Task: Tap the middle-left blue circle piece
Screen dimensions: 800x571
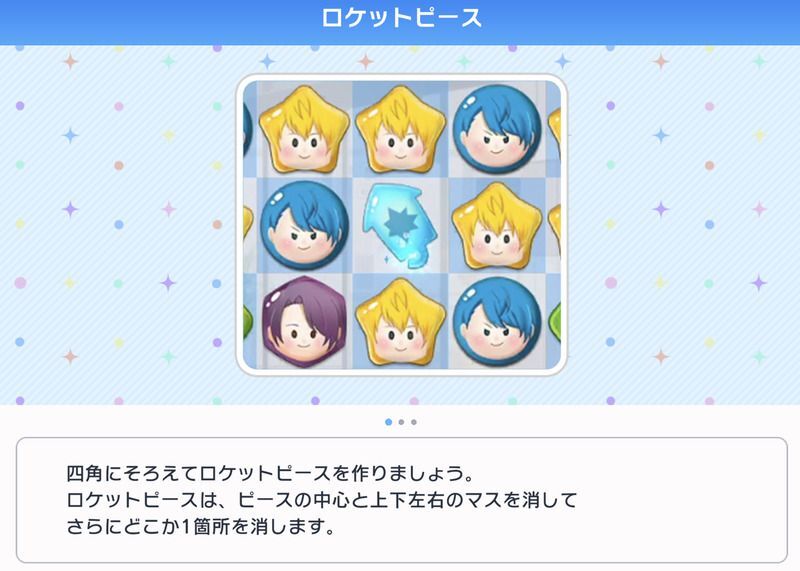Action: click(x=305, y=225)
